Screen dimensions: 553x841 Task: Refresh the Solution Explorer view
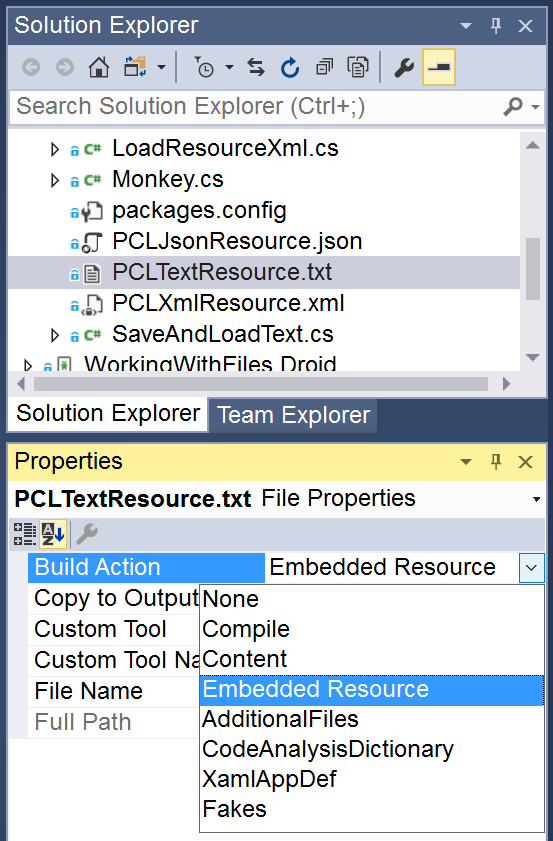pos(290,68)
